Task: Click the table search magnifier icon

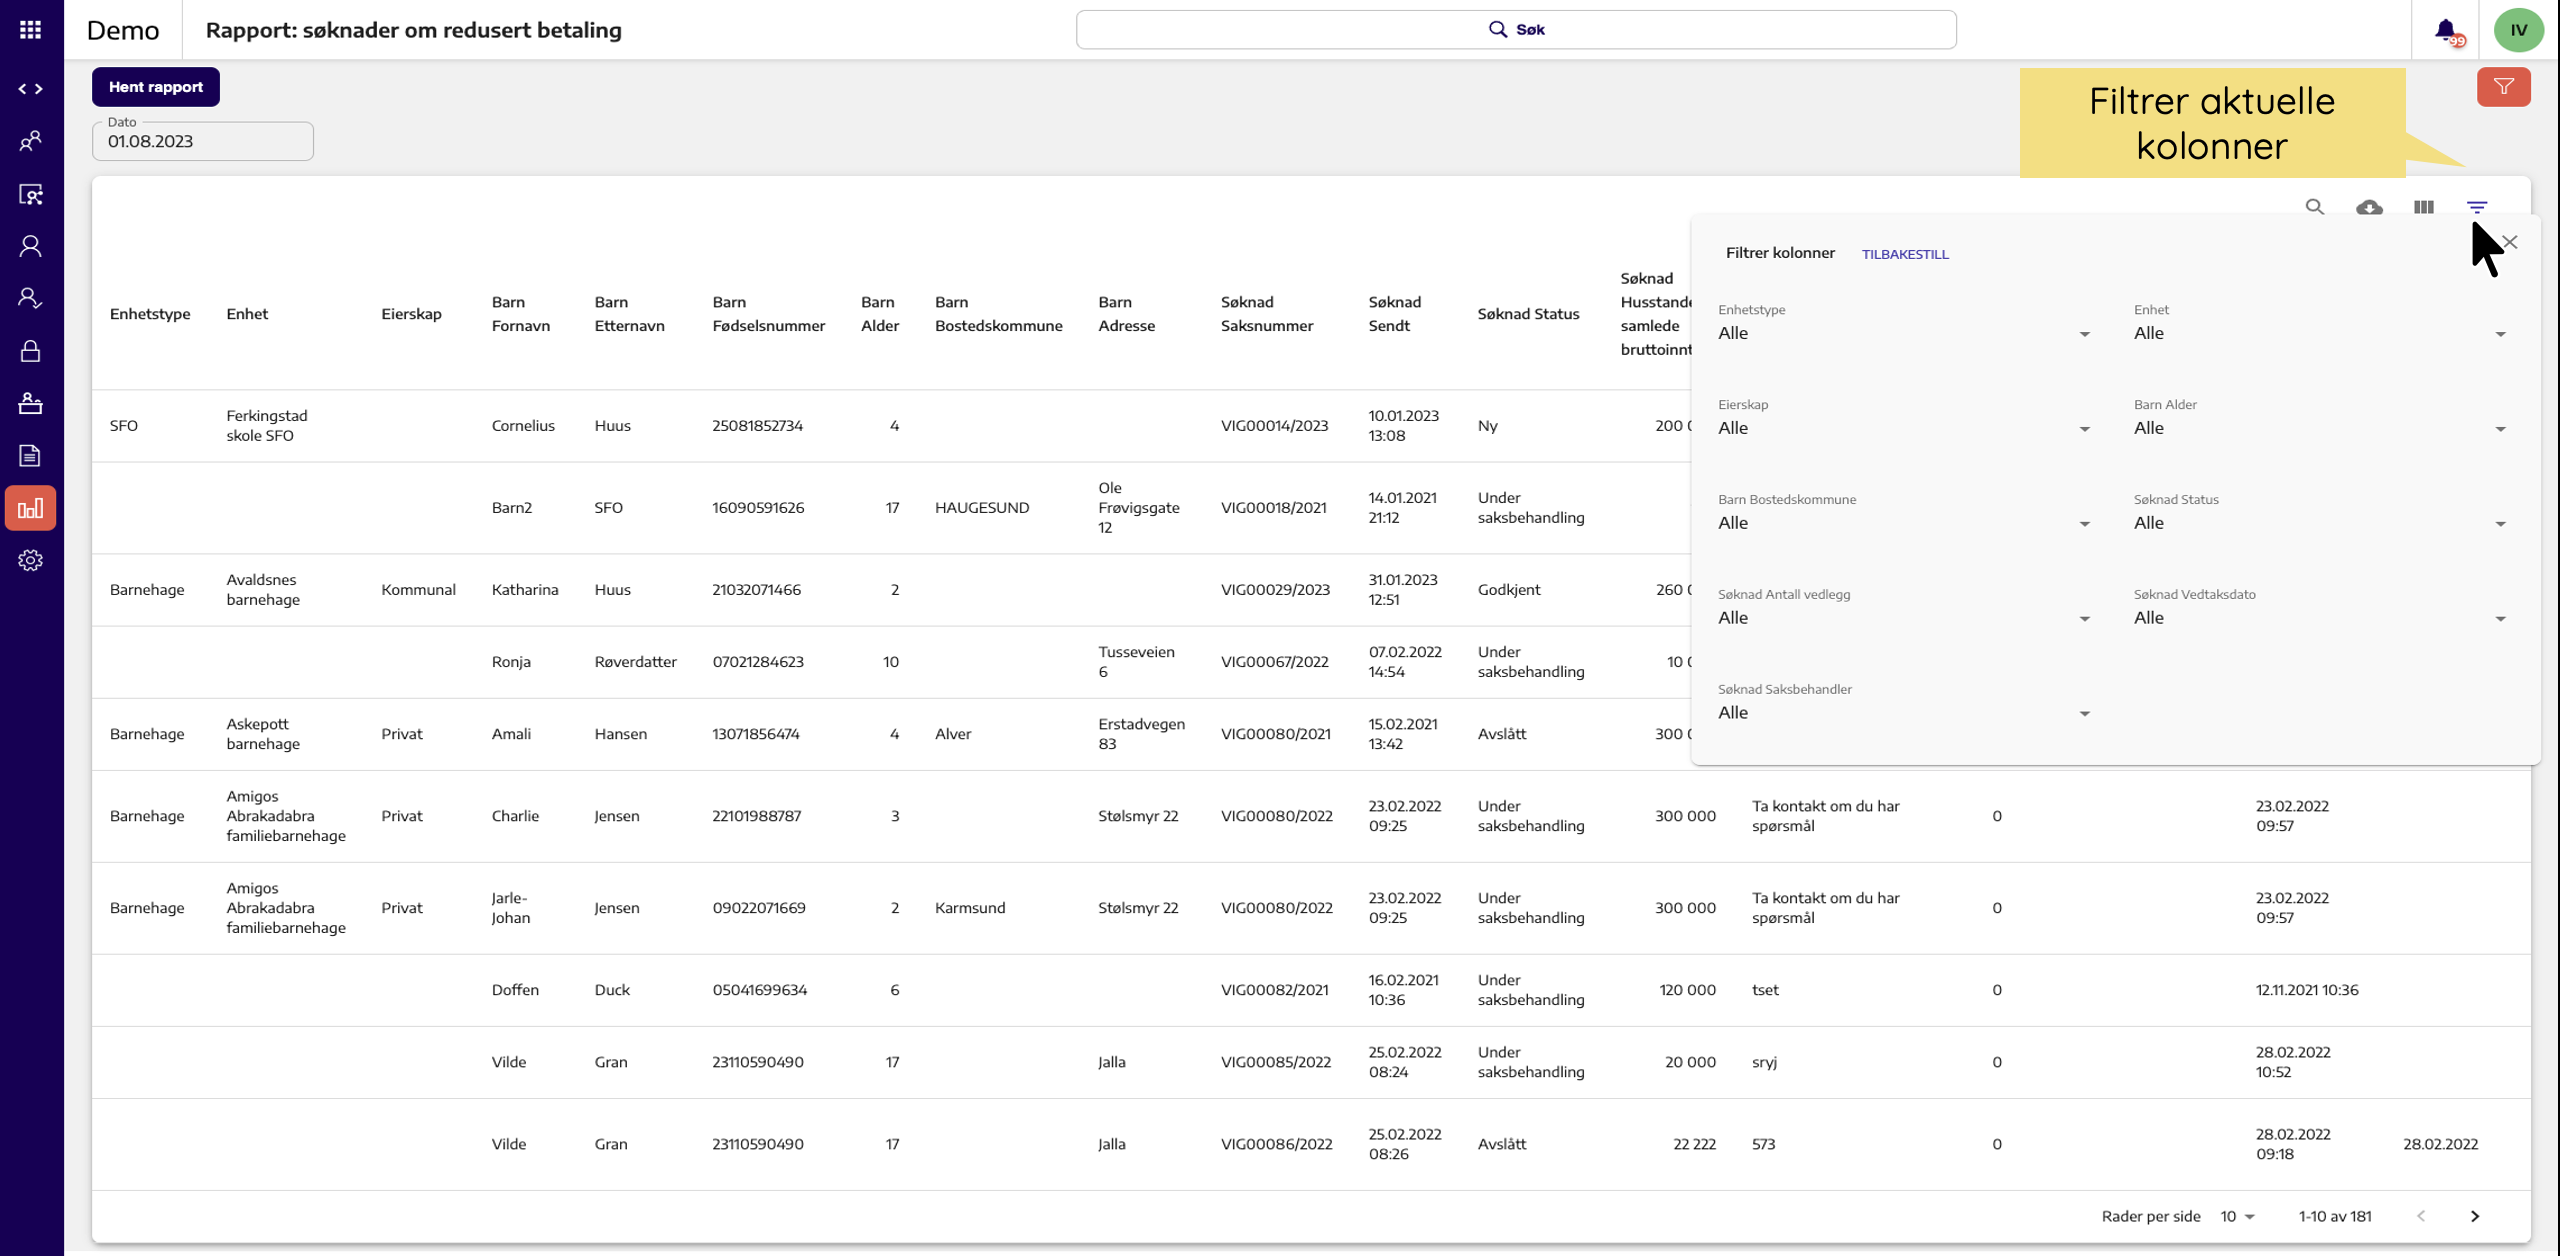Action: click(2315, 207)
